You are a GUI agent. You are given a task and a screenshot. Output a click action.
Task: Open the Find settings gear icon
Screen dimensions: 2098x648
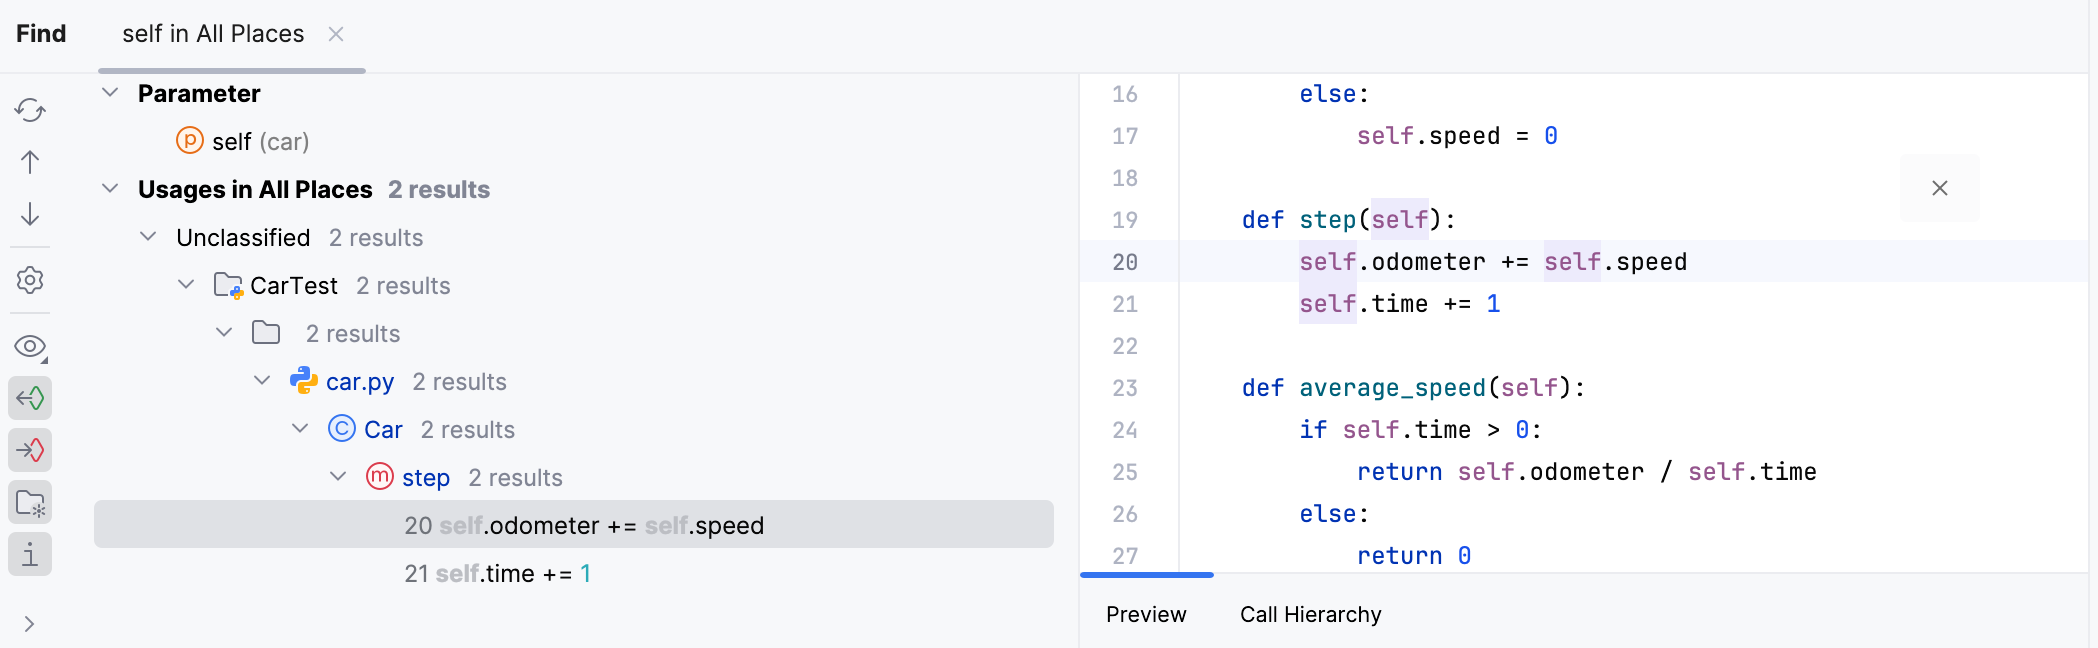click(x=30, y=280)
